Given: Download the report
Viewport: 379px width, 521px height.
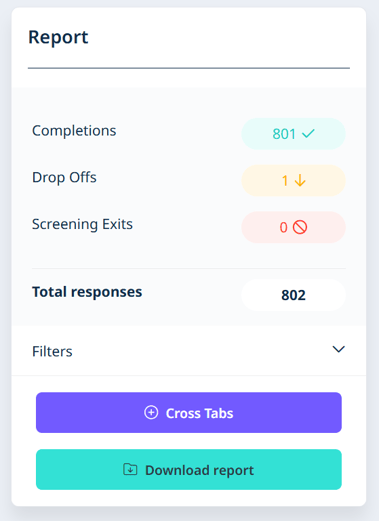Looking at the screenshot, I should point(189,469).
